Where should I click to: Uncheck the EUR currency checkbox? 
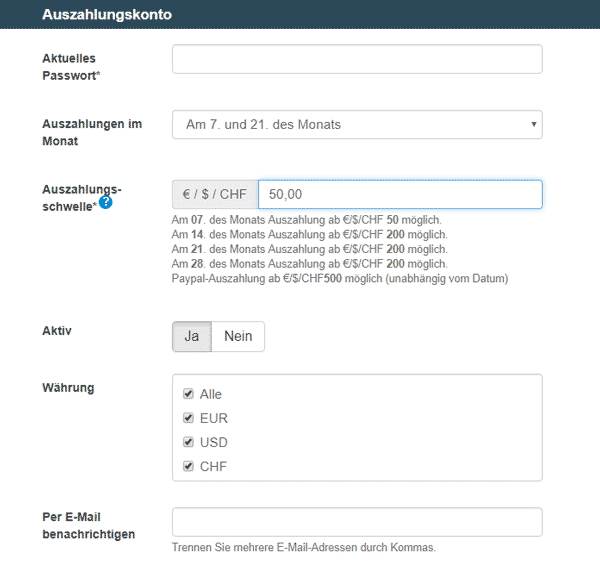pyautogui.click(x=188, y=418)
